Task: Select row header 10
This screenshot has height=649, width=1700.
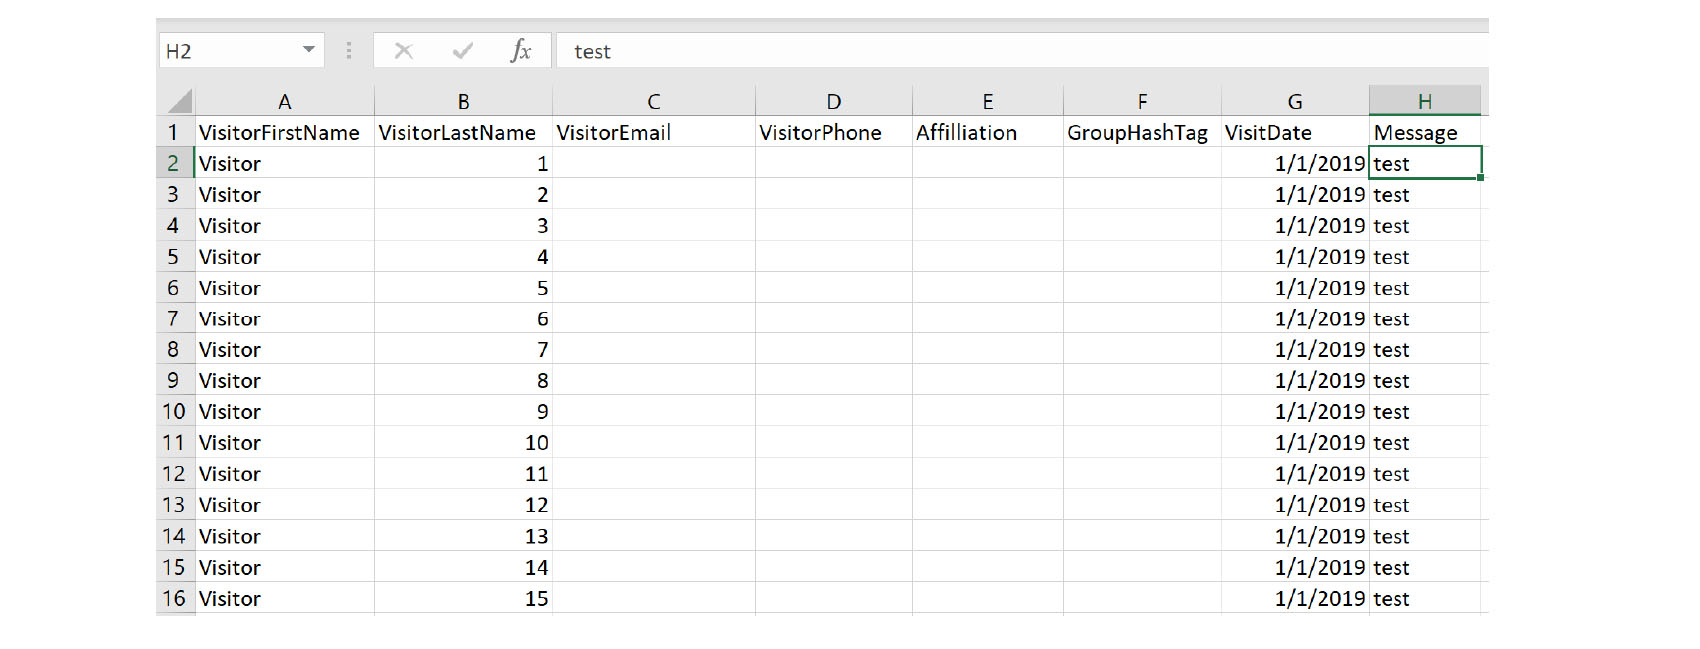Action: tap(175, 411)
